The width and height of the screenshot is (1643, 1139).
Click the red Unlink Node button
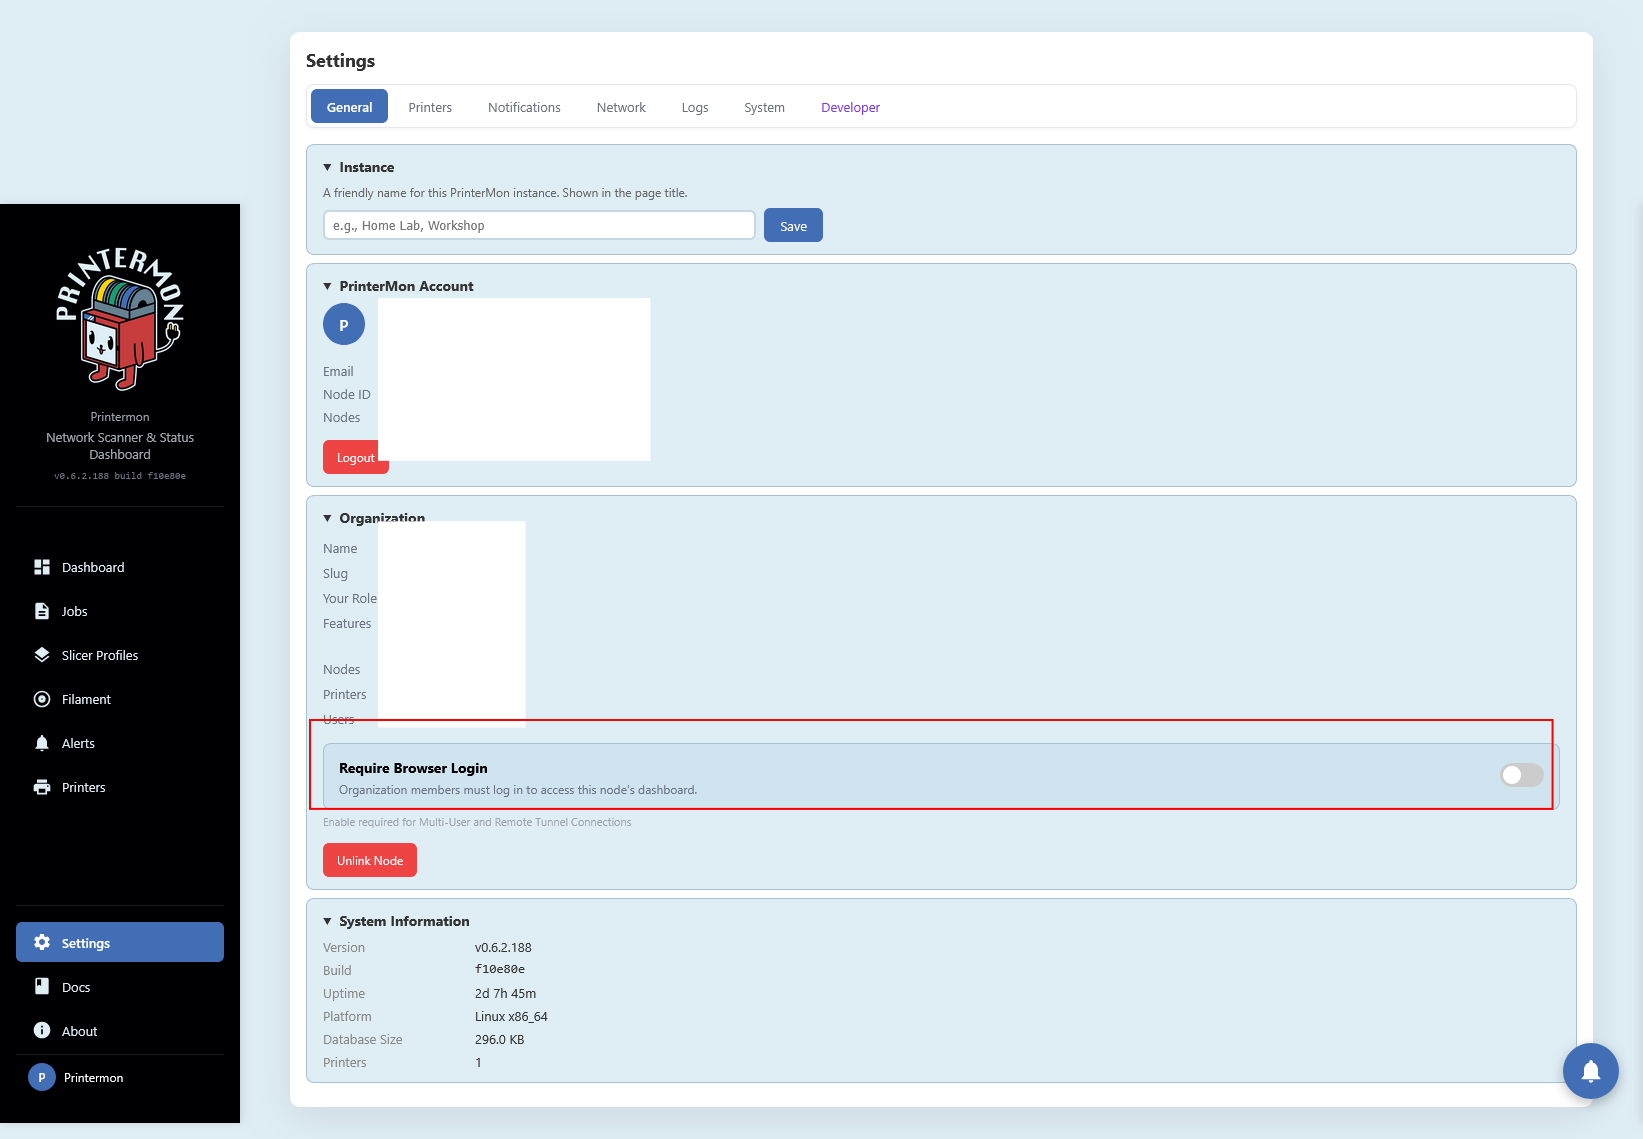[x=370, y=860]
